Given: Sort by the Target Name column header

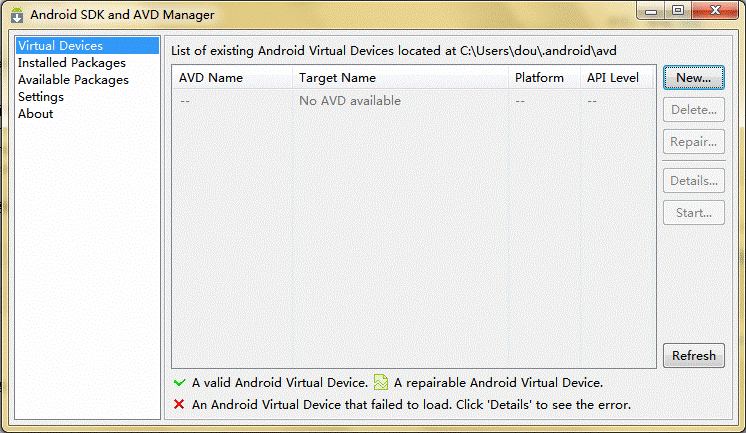Looking at the screenshot, I should tap(400, 78).
